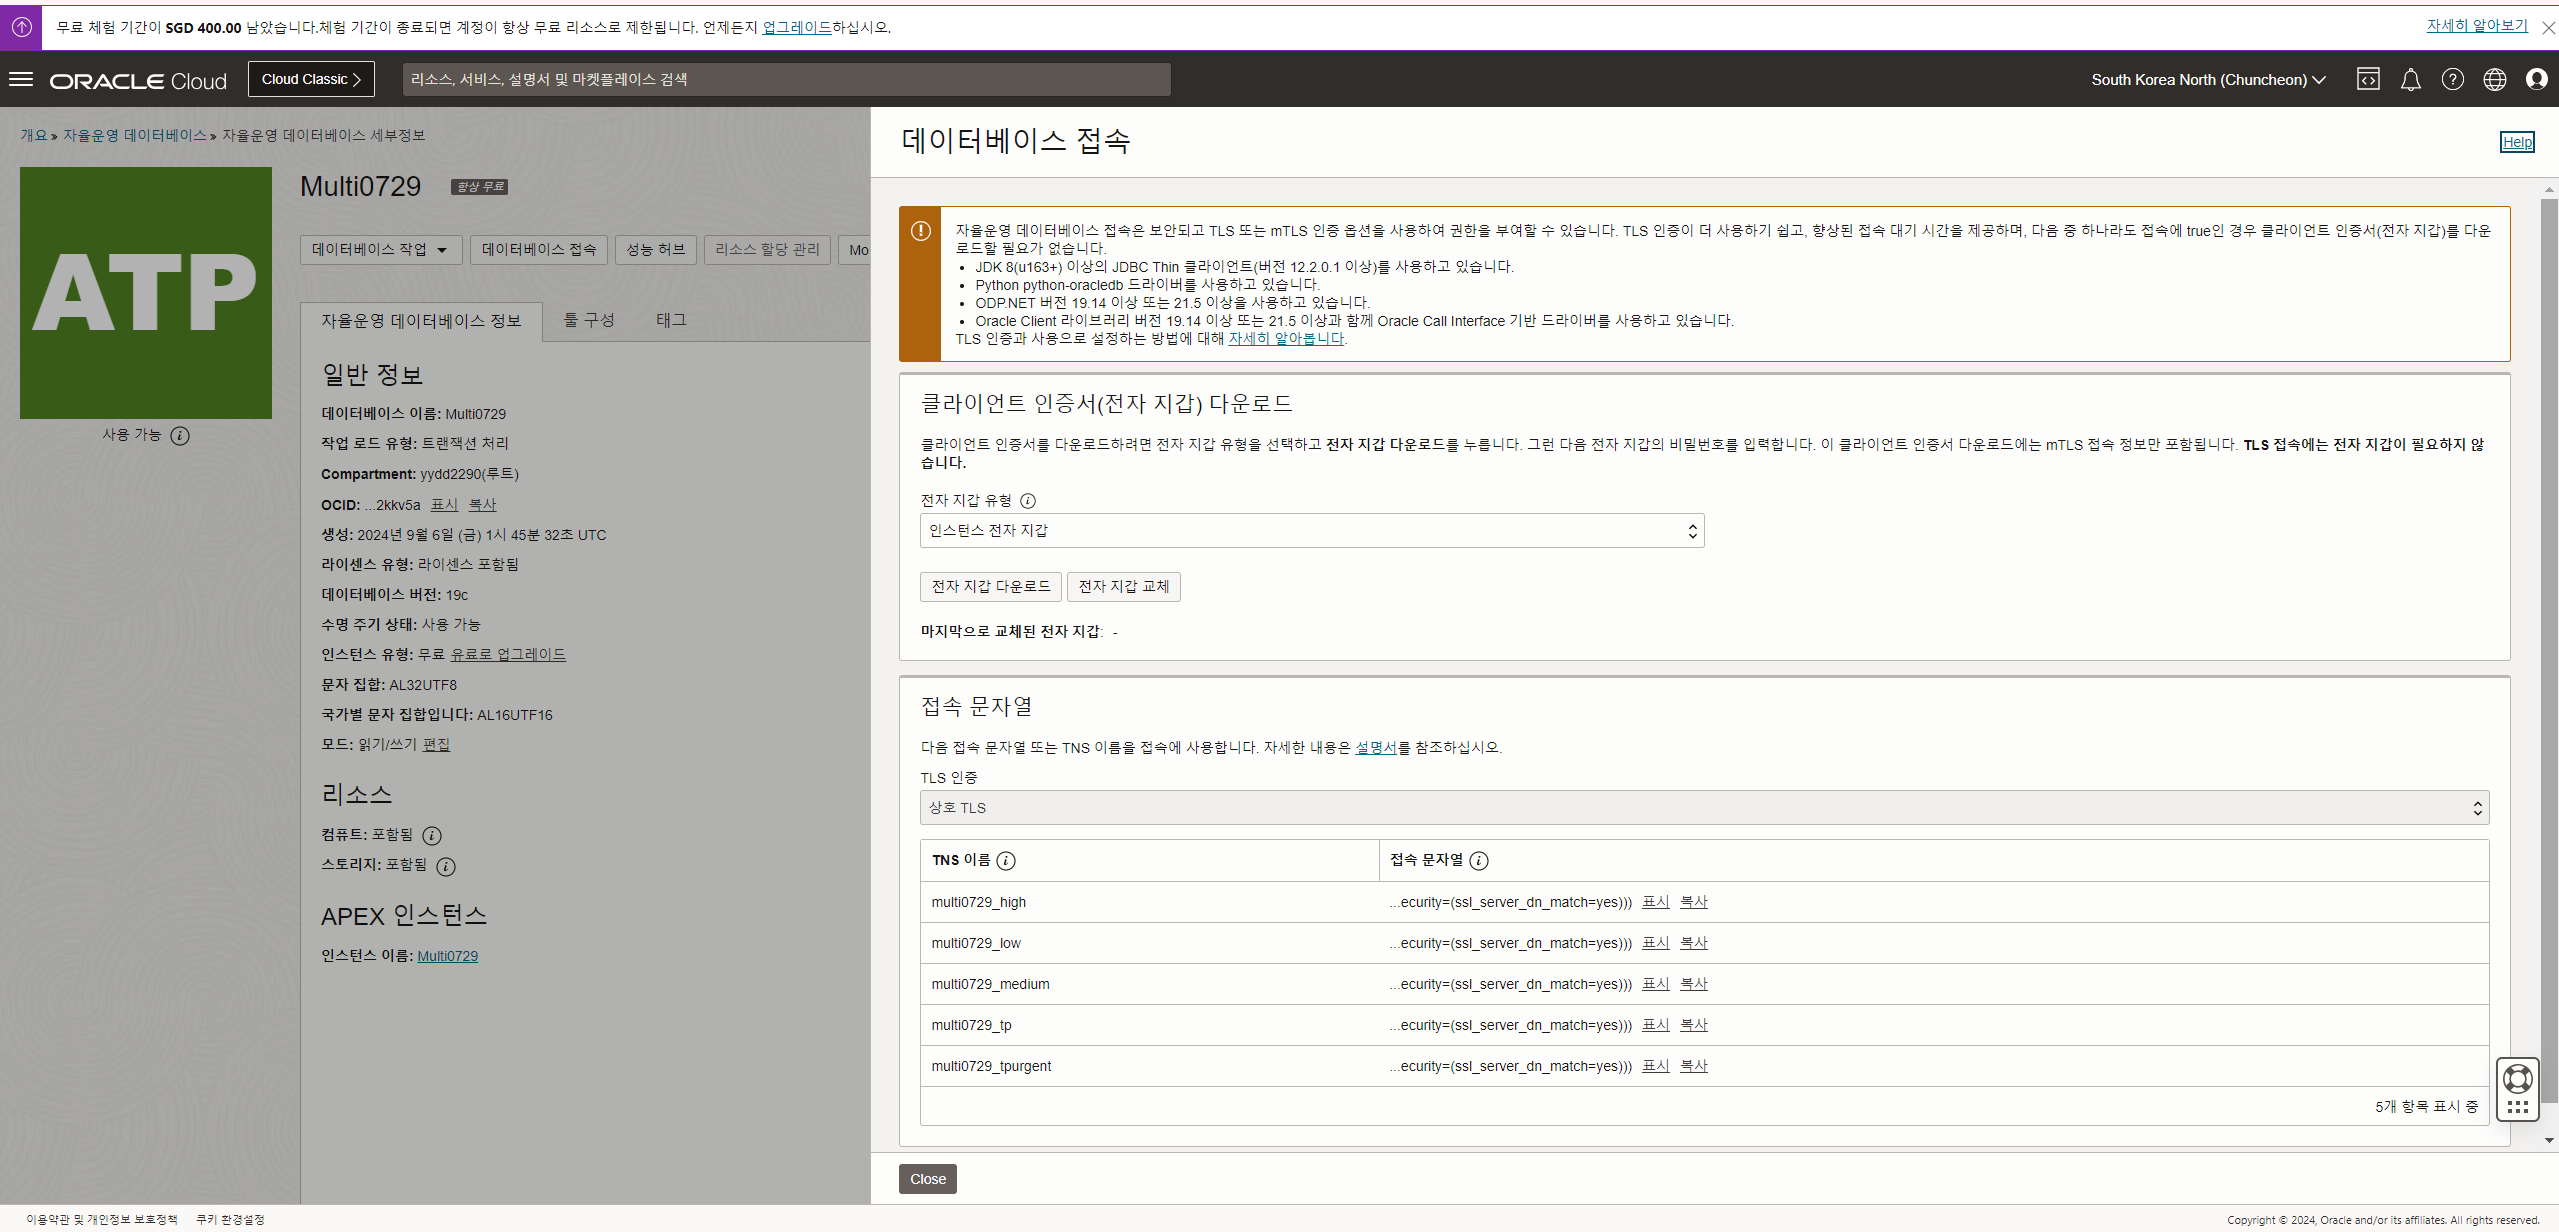The width and height of the screenshot is (2559, 1232).
Task: Click 표시 for multi0729_medium connection string
Action: [1656, 984]
